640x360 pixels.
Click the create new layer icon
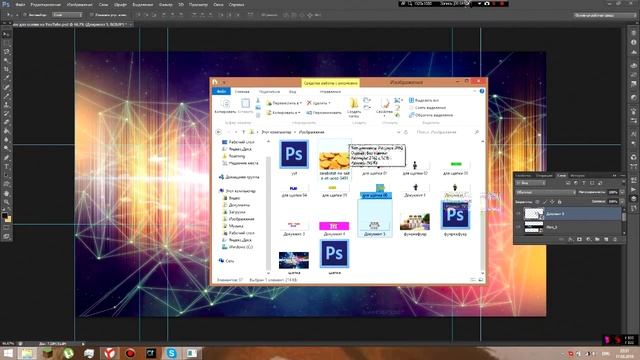[x=606, y=239]
